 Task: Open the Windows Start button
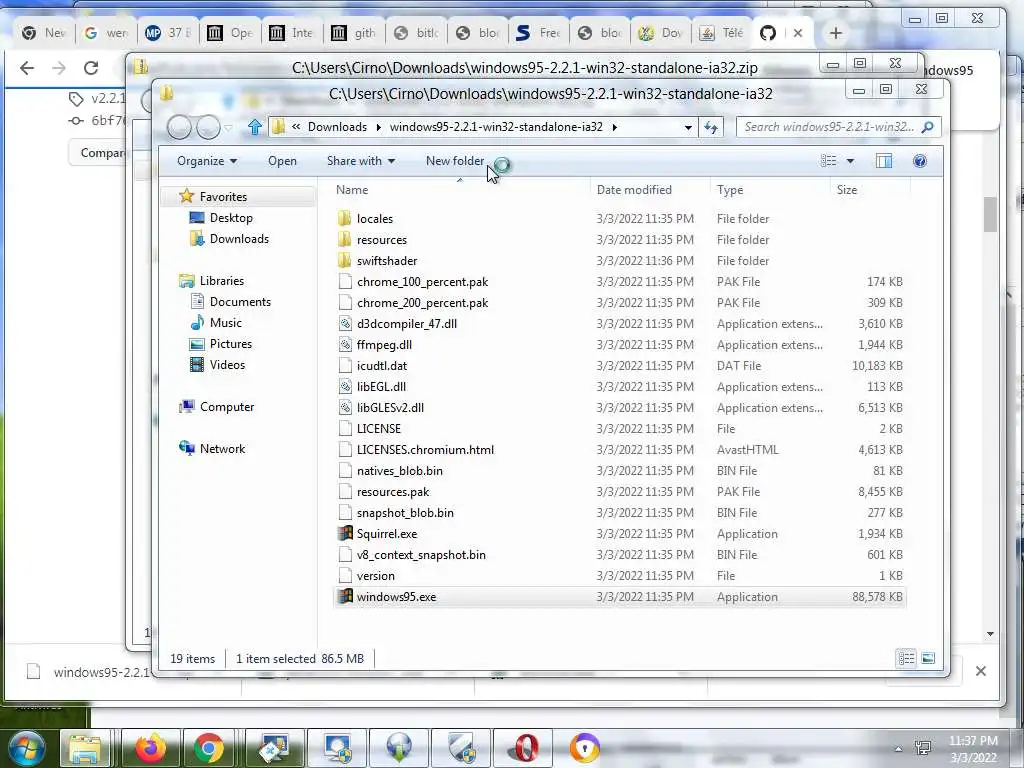click(26, 747)
